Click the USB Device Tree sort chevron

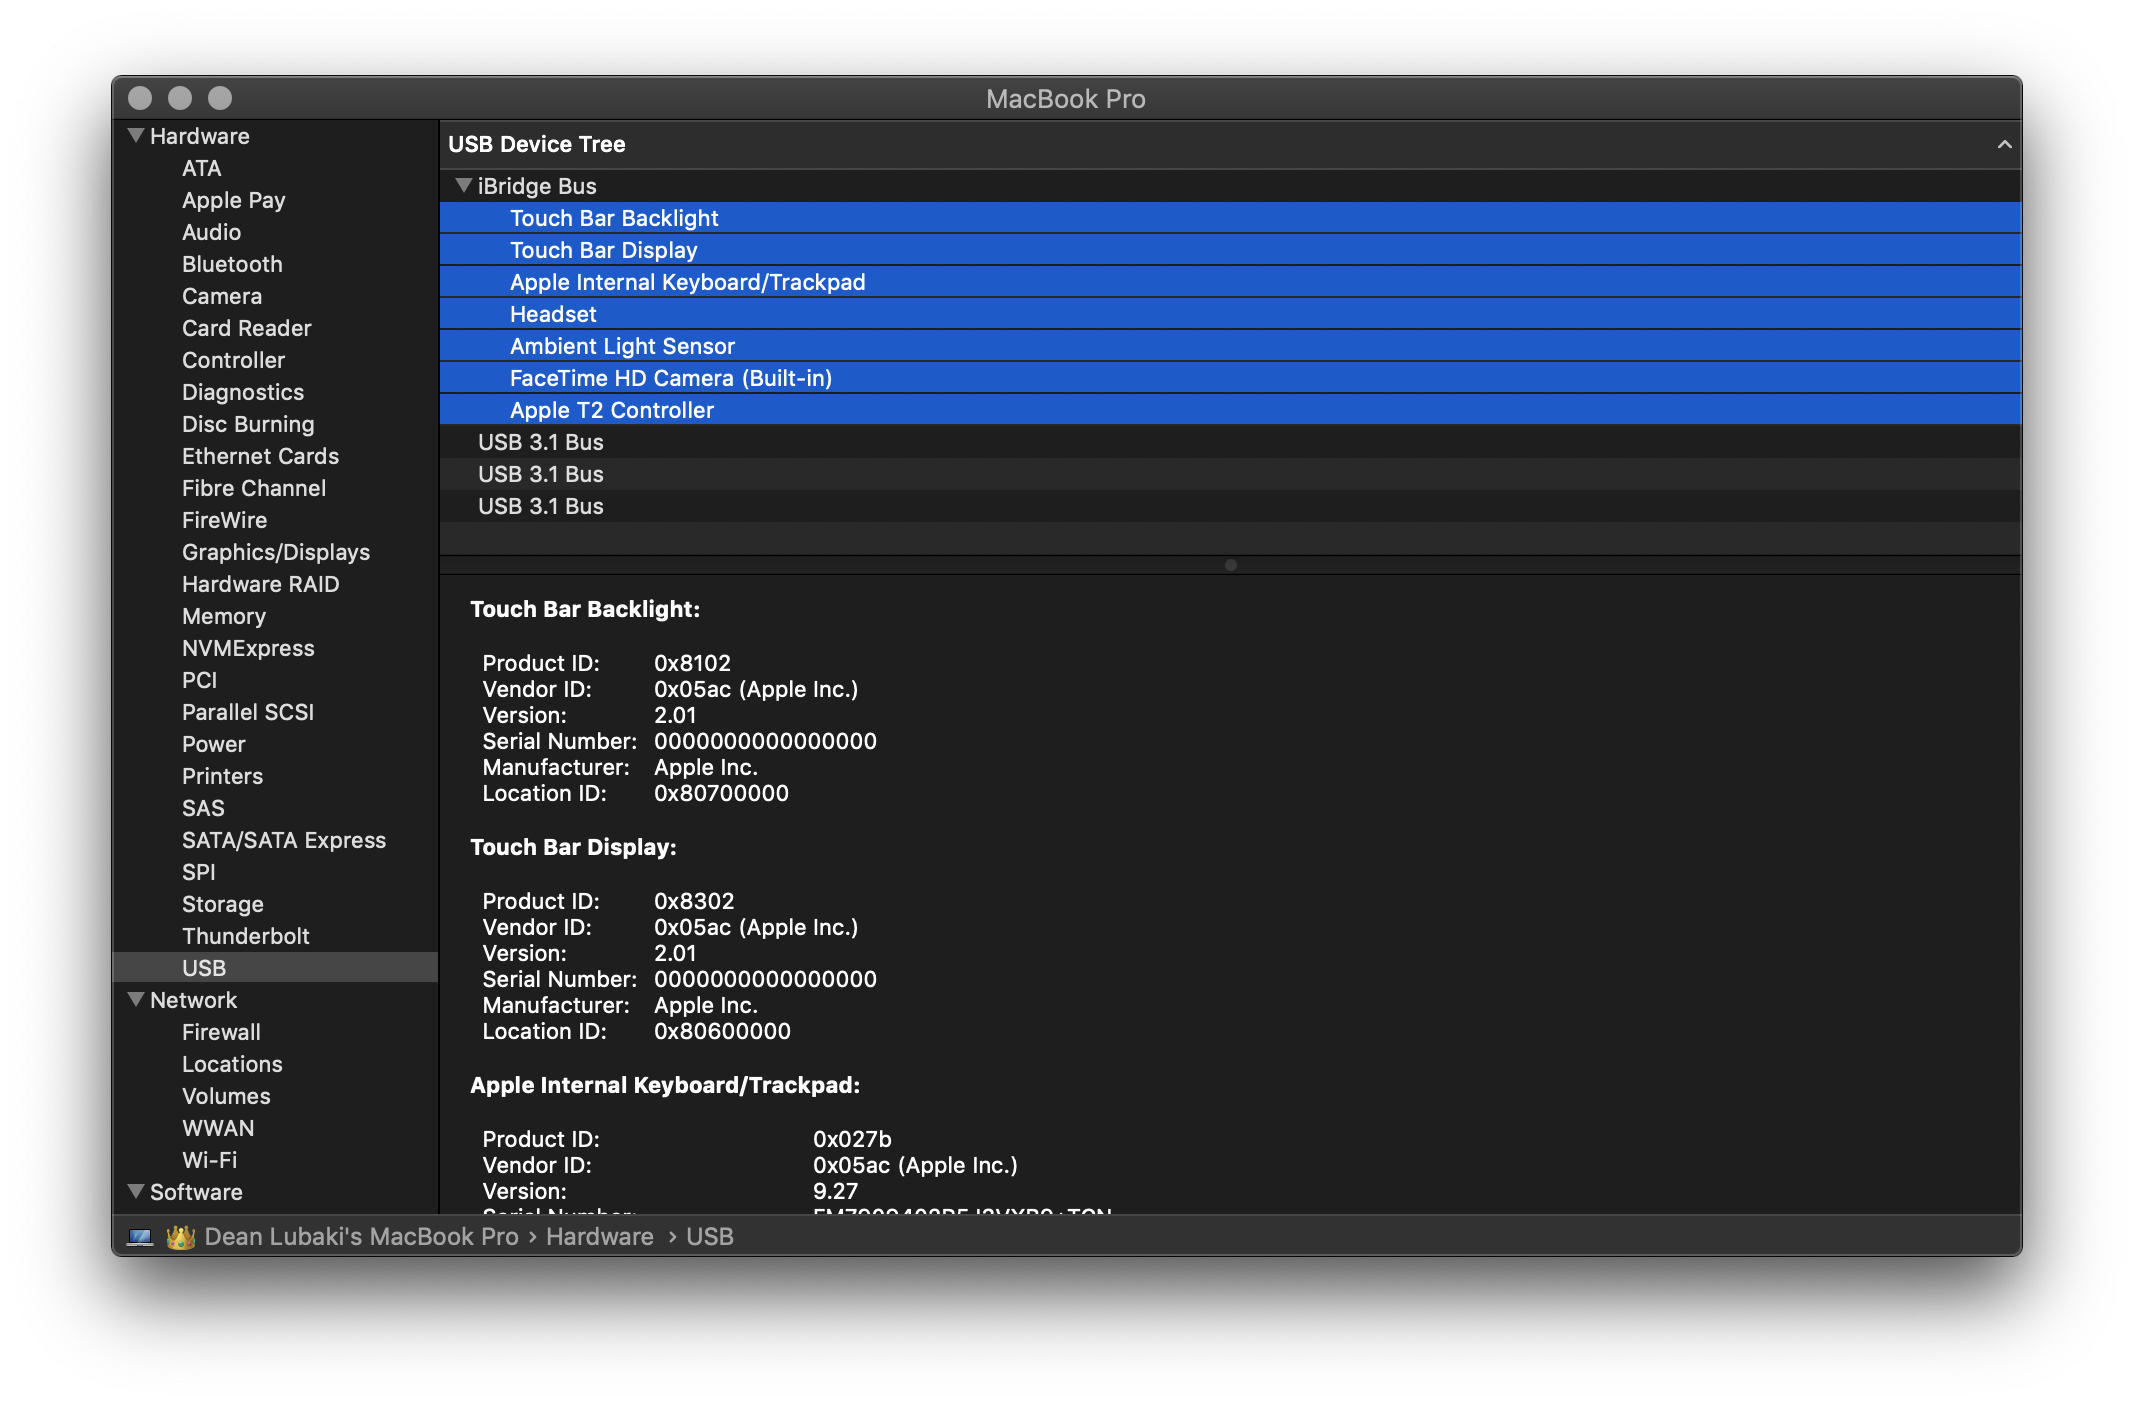2004,144
